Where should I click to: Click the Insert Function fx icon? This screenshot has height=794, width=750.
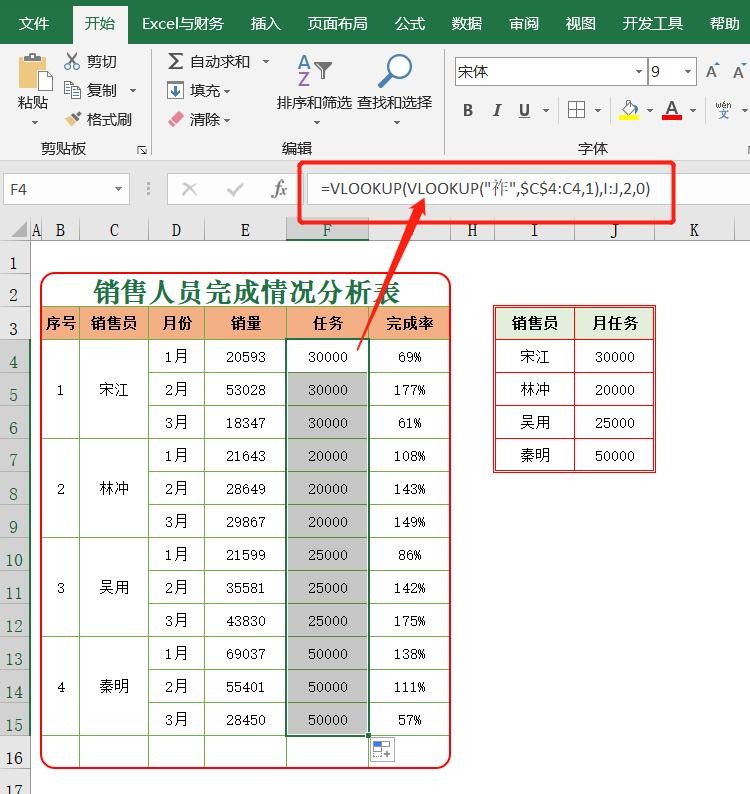[280, 189]
